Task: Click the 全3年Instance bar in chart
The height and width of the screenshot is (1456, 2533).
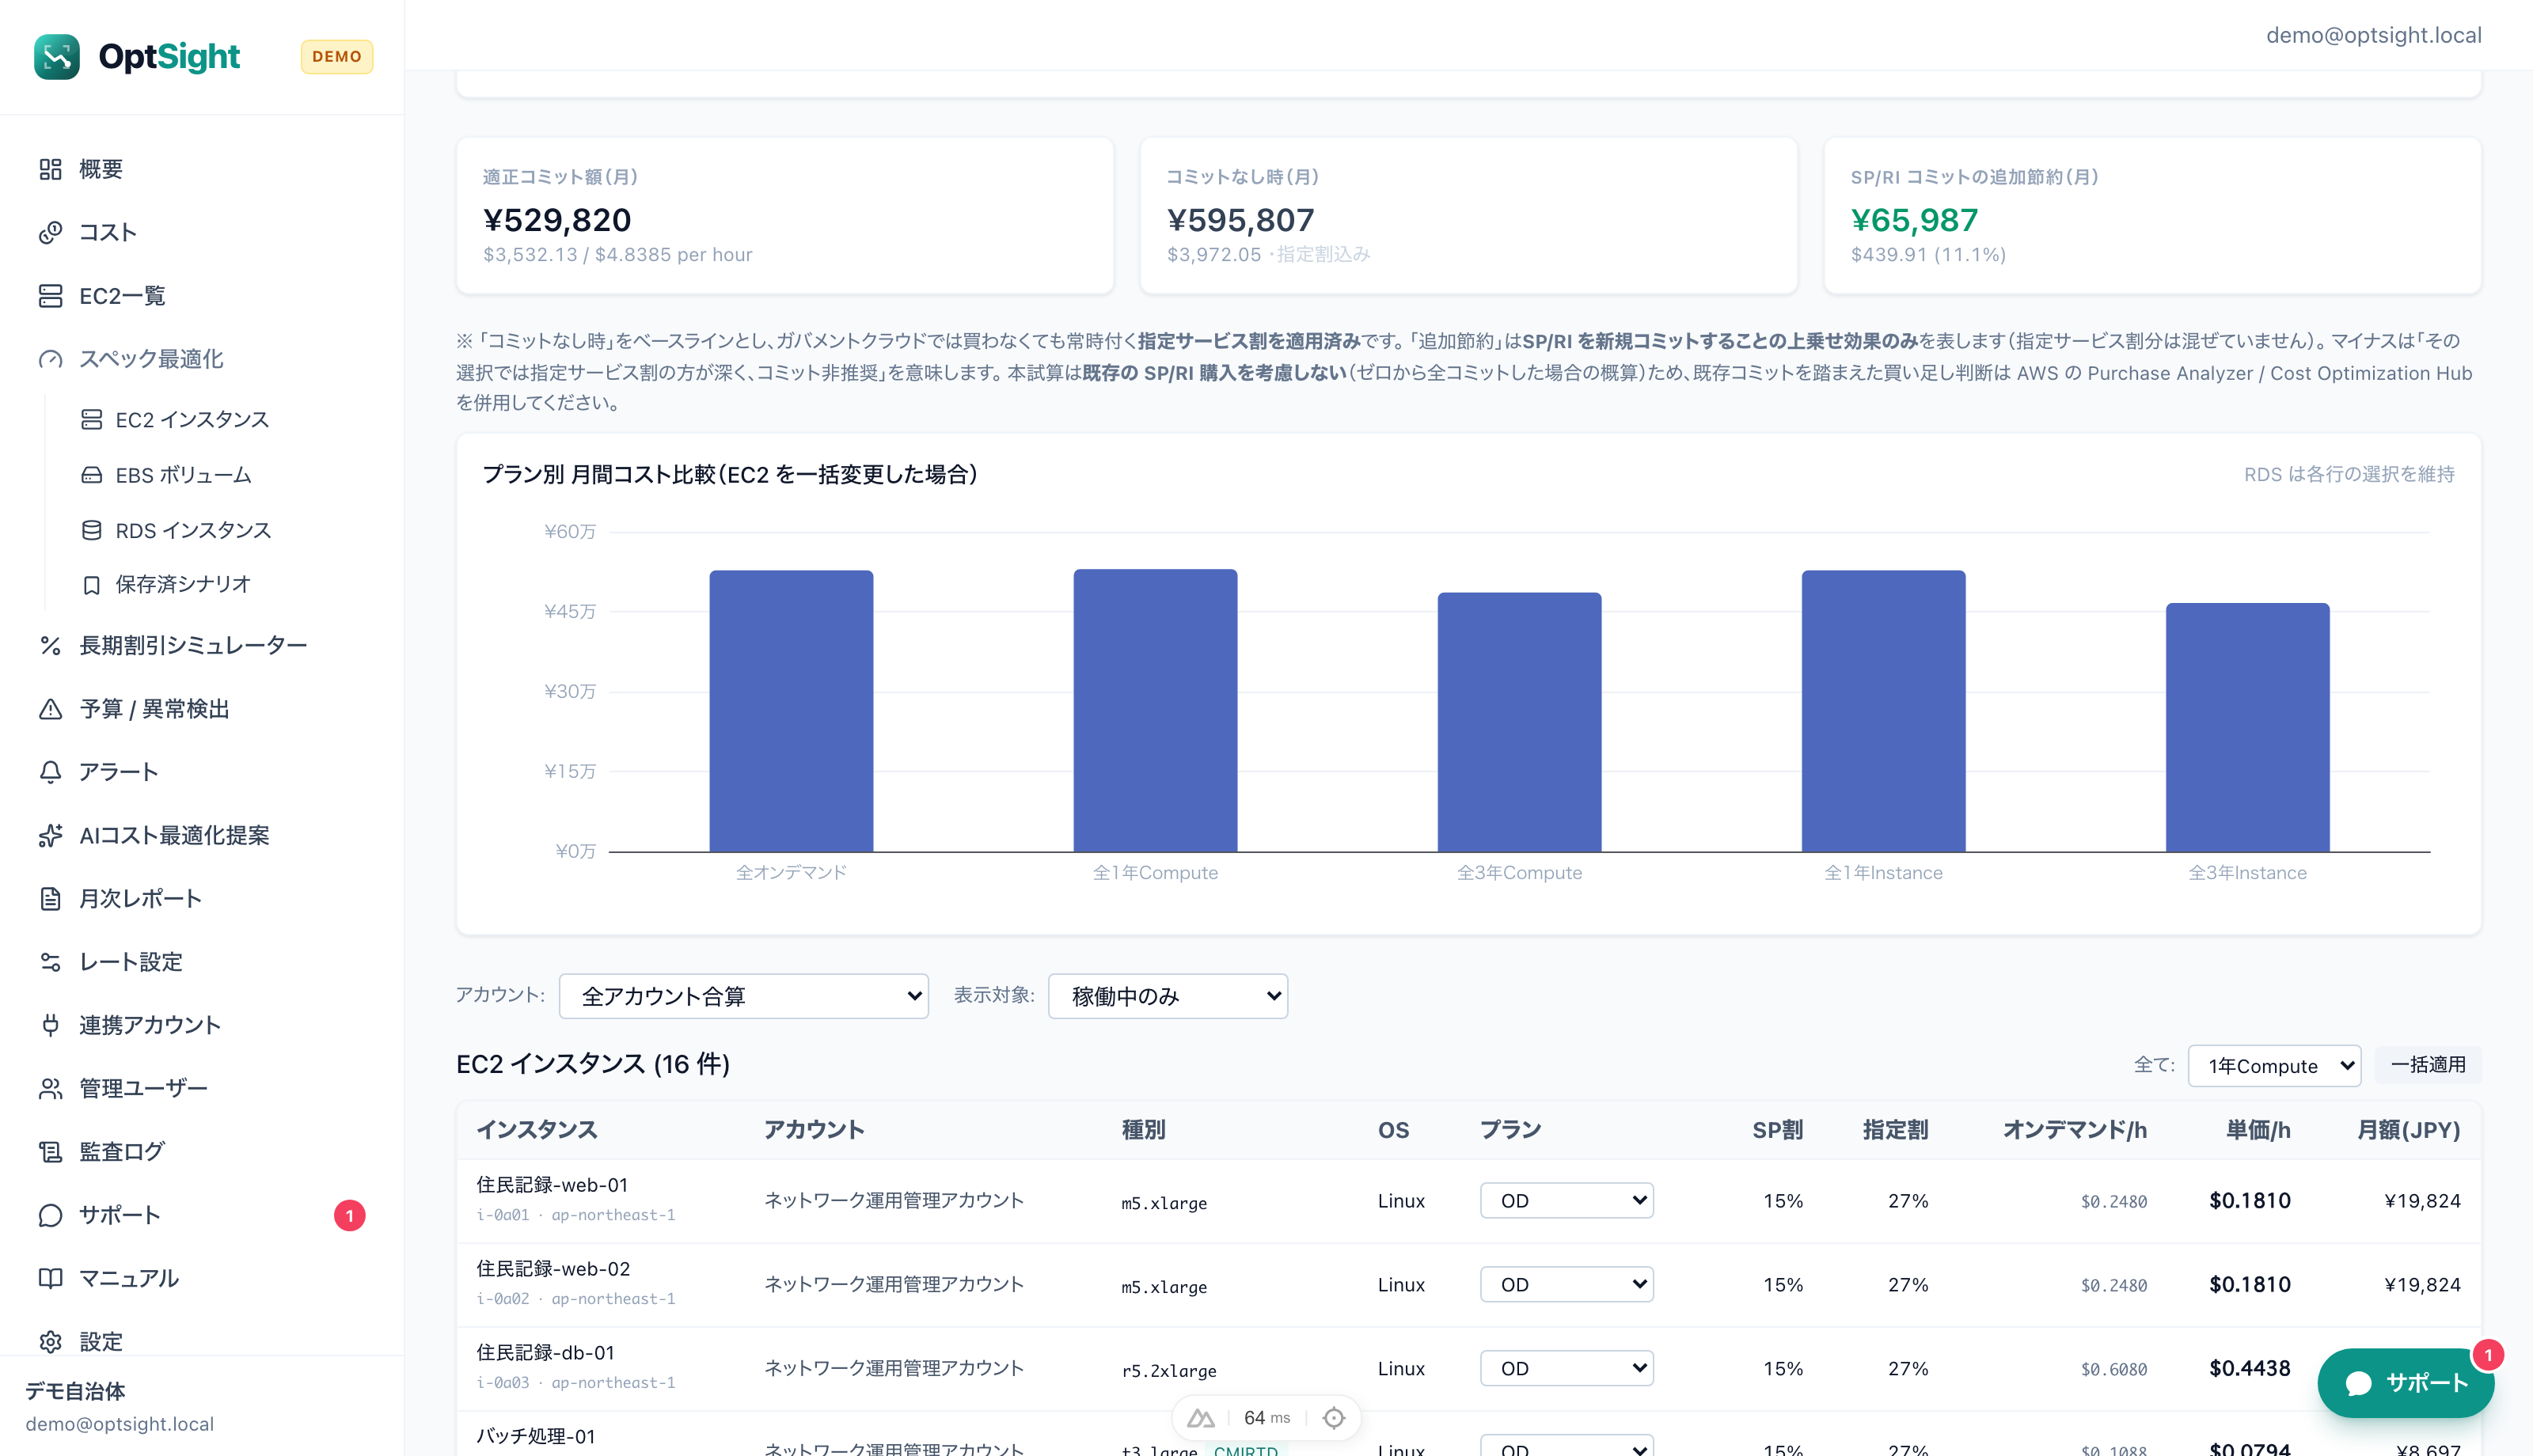Action: 2247,727
